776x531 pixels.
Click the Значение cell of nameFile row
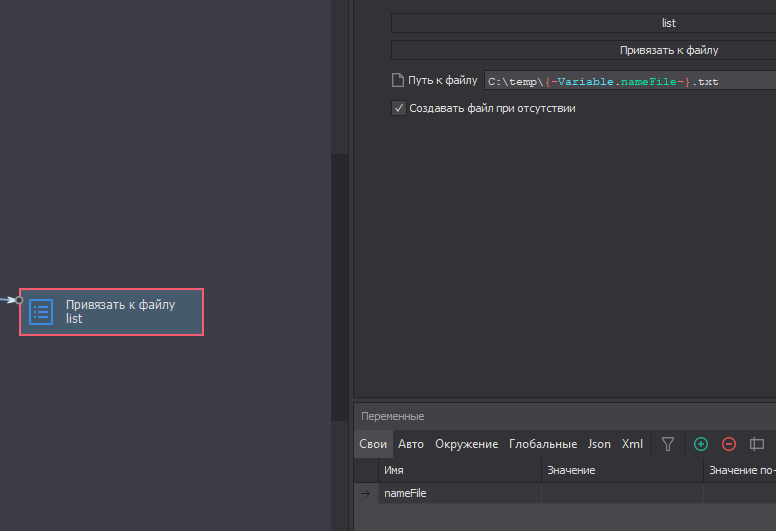click(622, 493)
